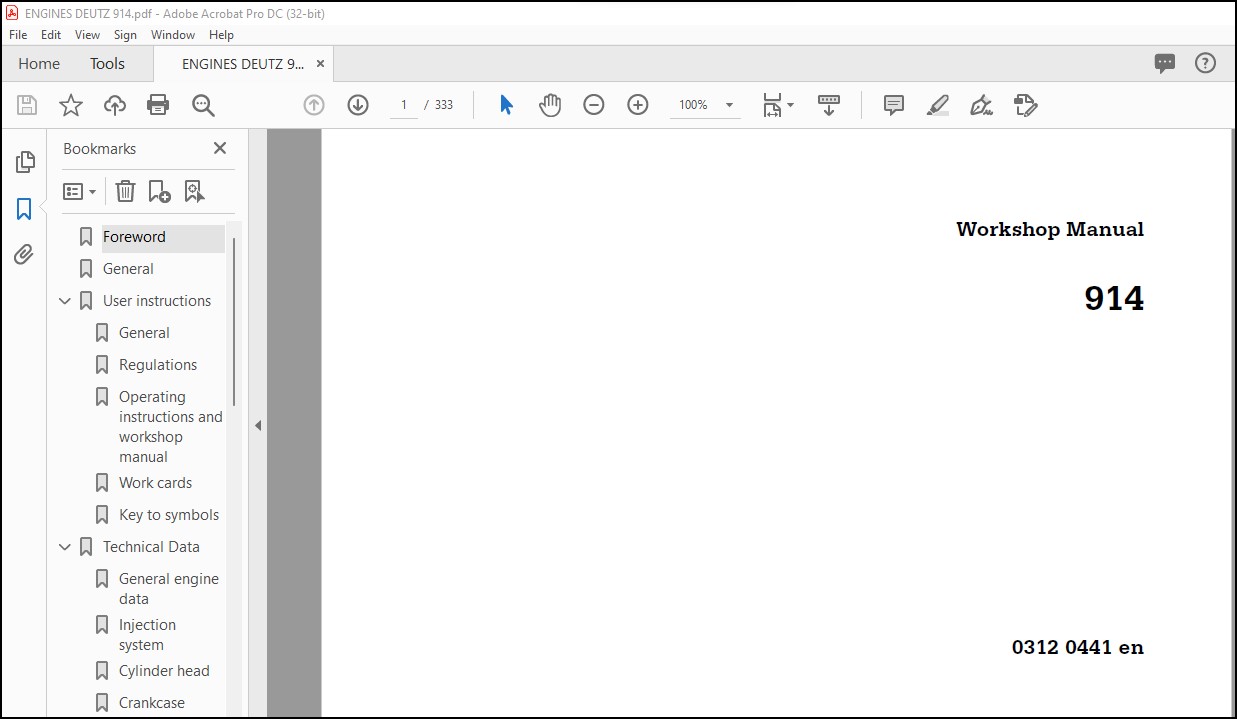The width and height of the screenshot is (1237, 719).
Task: Open page thumbnails panel
Action: [x=25, y=162]
